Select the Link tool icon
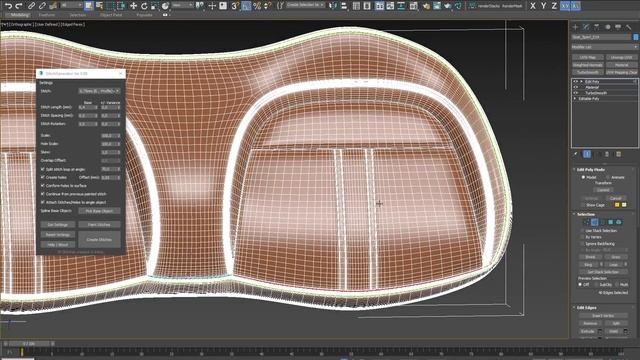The width and height of the screenshot is (640, 360). coord(31,6)
